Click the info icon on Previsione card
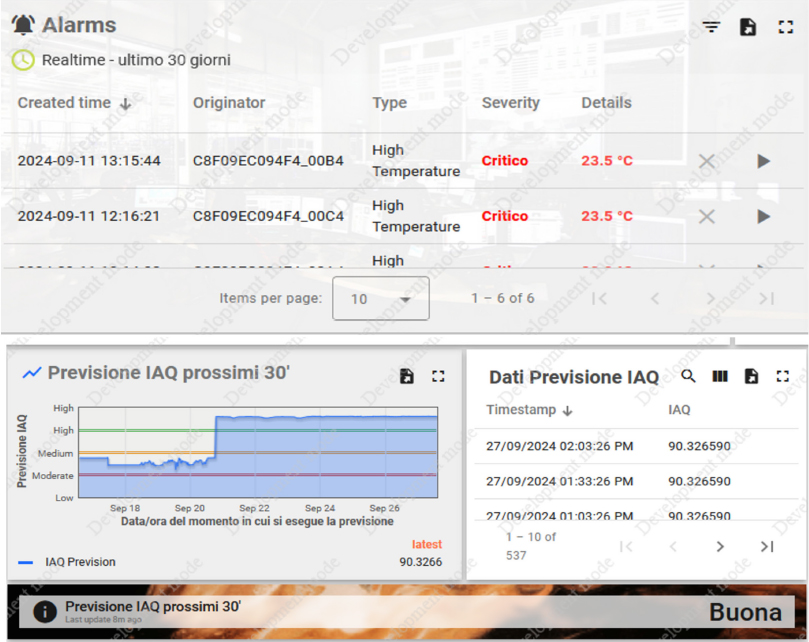Image resolution: width=809 pixels, height=642 pixels. click(44, 612)
